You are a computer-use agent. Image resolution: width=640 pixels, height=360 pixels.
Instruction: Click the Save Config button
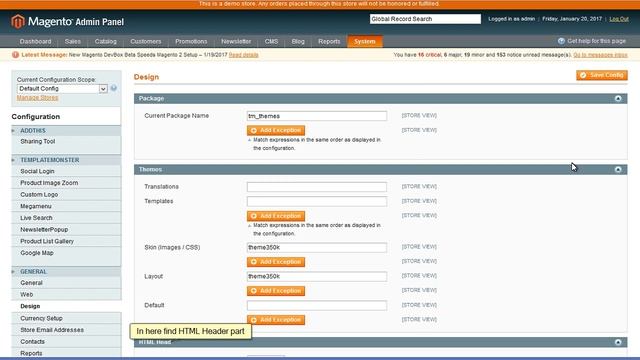pos(602,75)
